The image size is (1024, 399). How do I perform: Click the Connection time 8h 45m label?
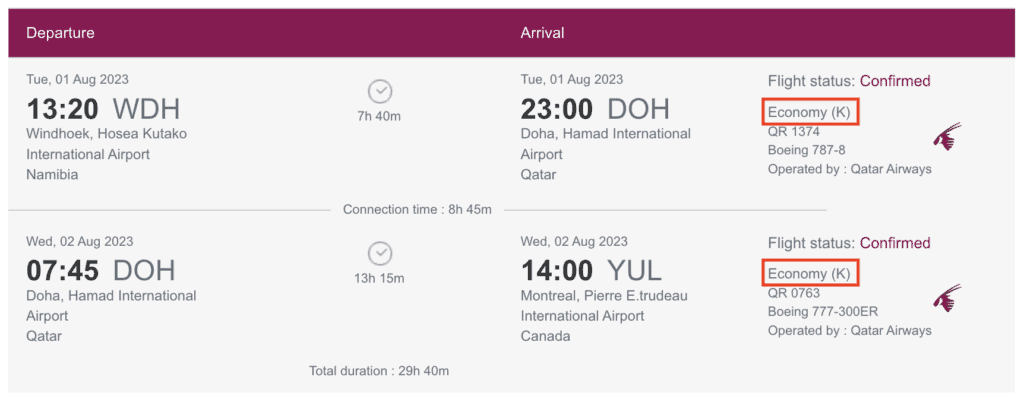click(417, 210)
